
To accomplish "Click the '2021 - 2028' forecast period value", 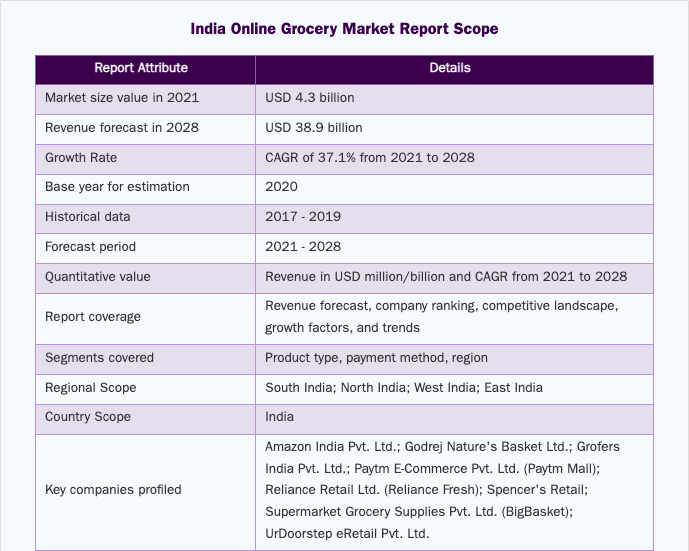I will pyautogui.click(x=303, y=247).
